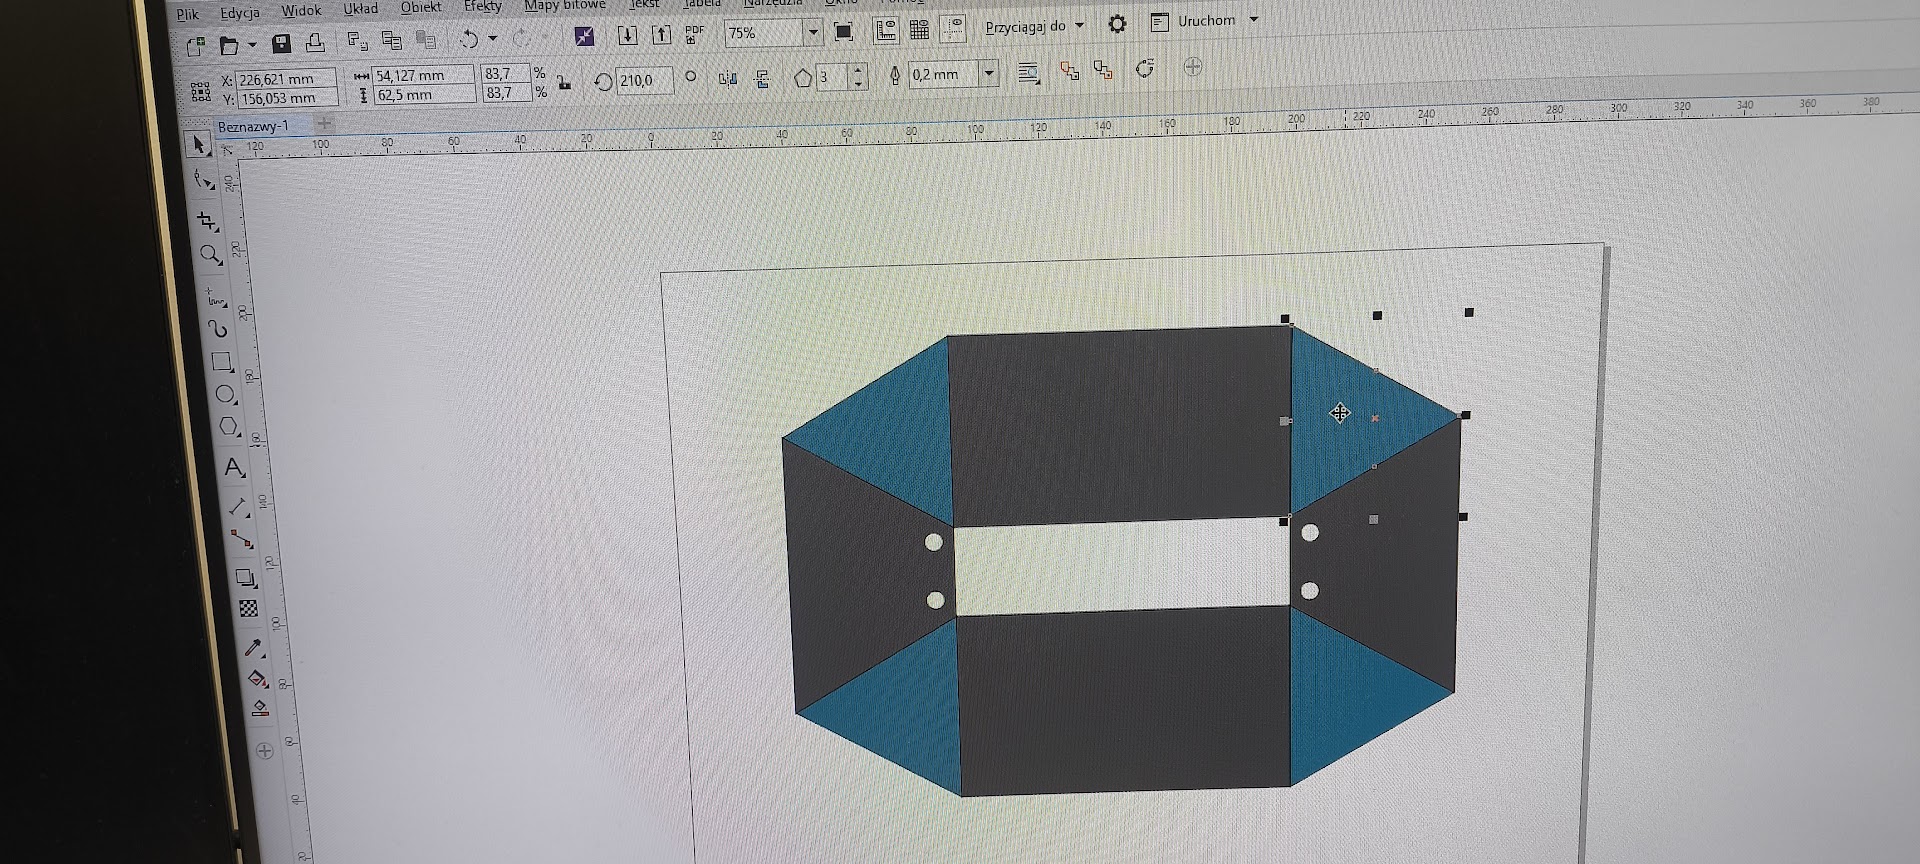Click the polygon sides stepper arrows
The height and width of the screenshot is (864, 1920).
click(858, 77)
